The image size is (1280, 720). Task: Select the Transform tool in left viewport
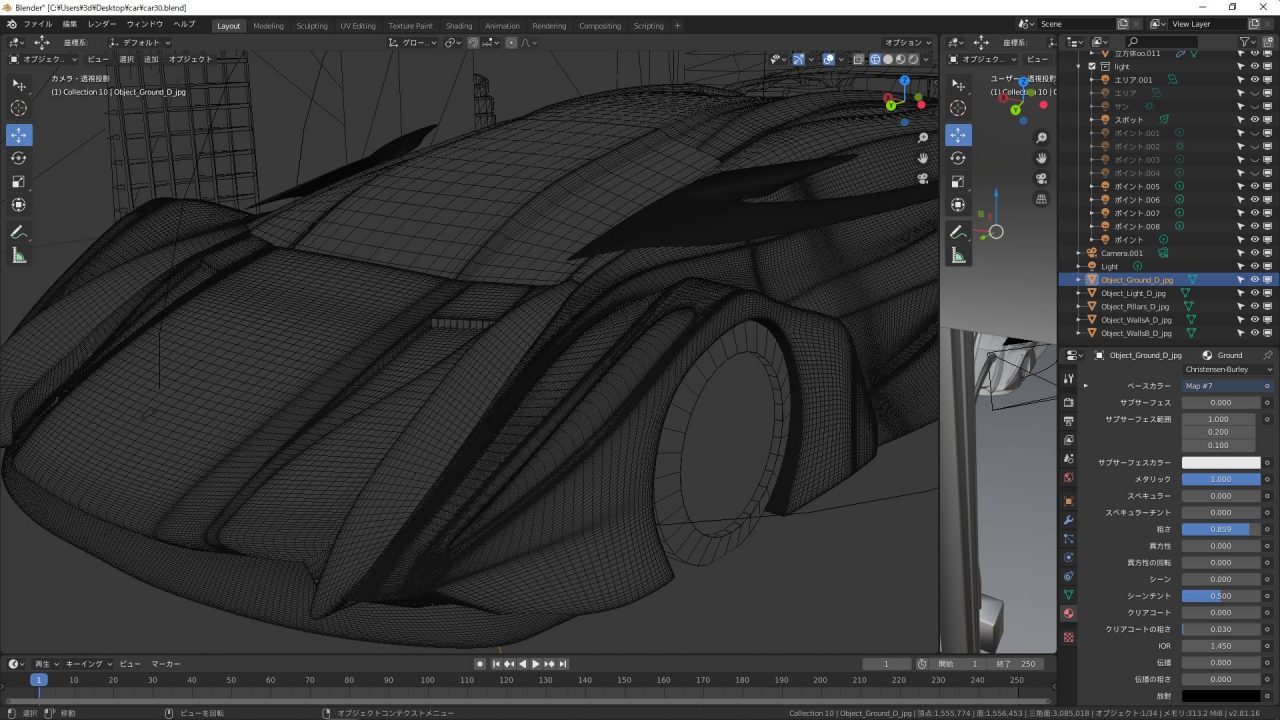click(x=19, y=205)
